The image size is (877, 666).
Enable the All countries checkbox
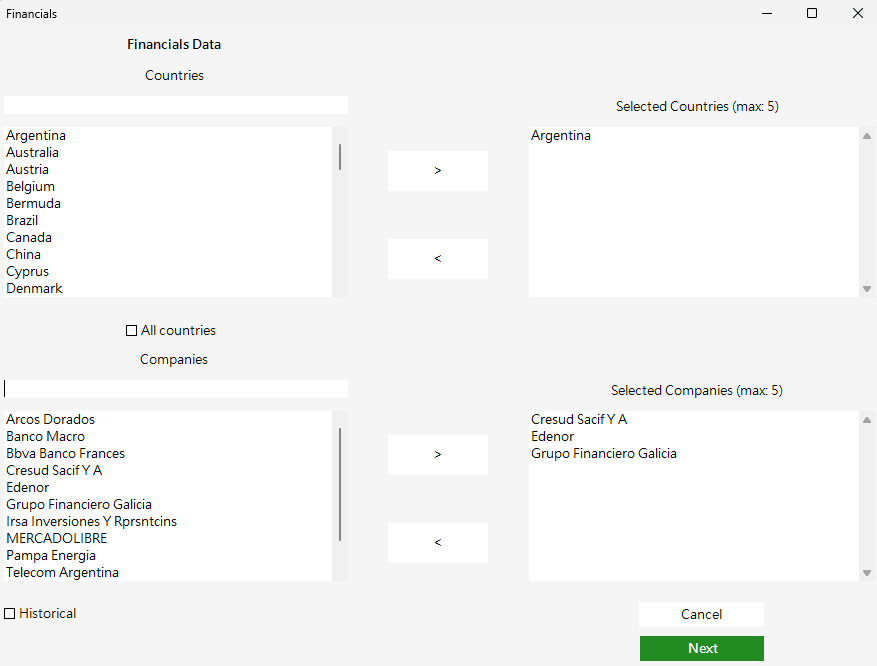(x=131, y=330)
